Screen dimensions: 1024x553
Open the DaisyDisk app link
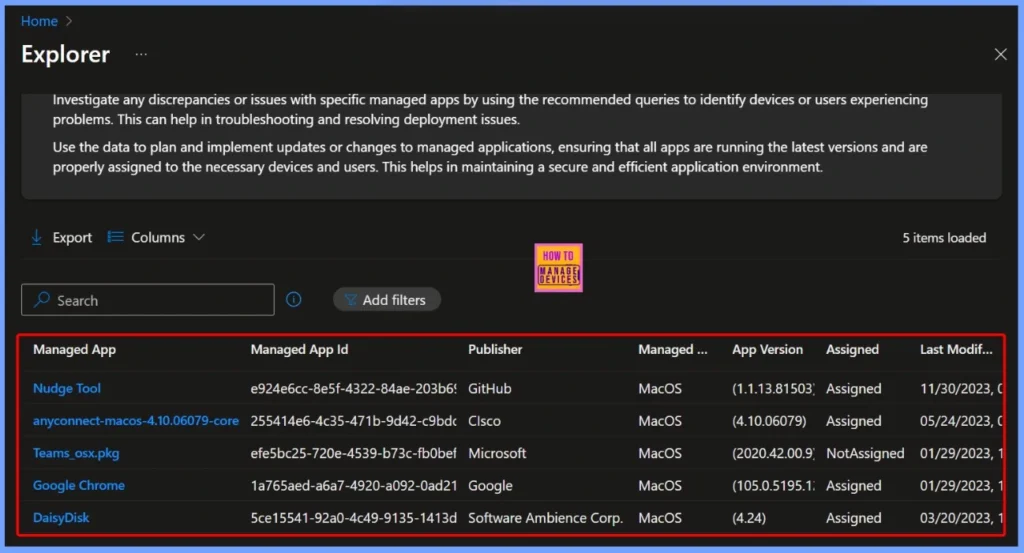click(61, 518)
